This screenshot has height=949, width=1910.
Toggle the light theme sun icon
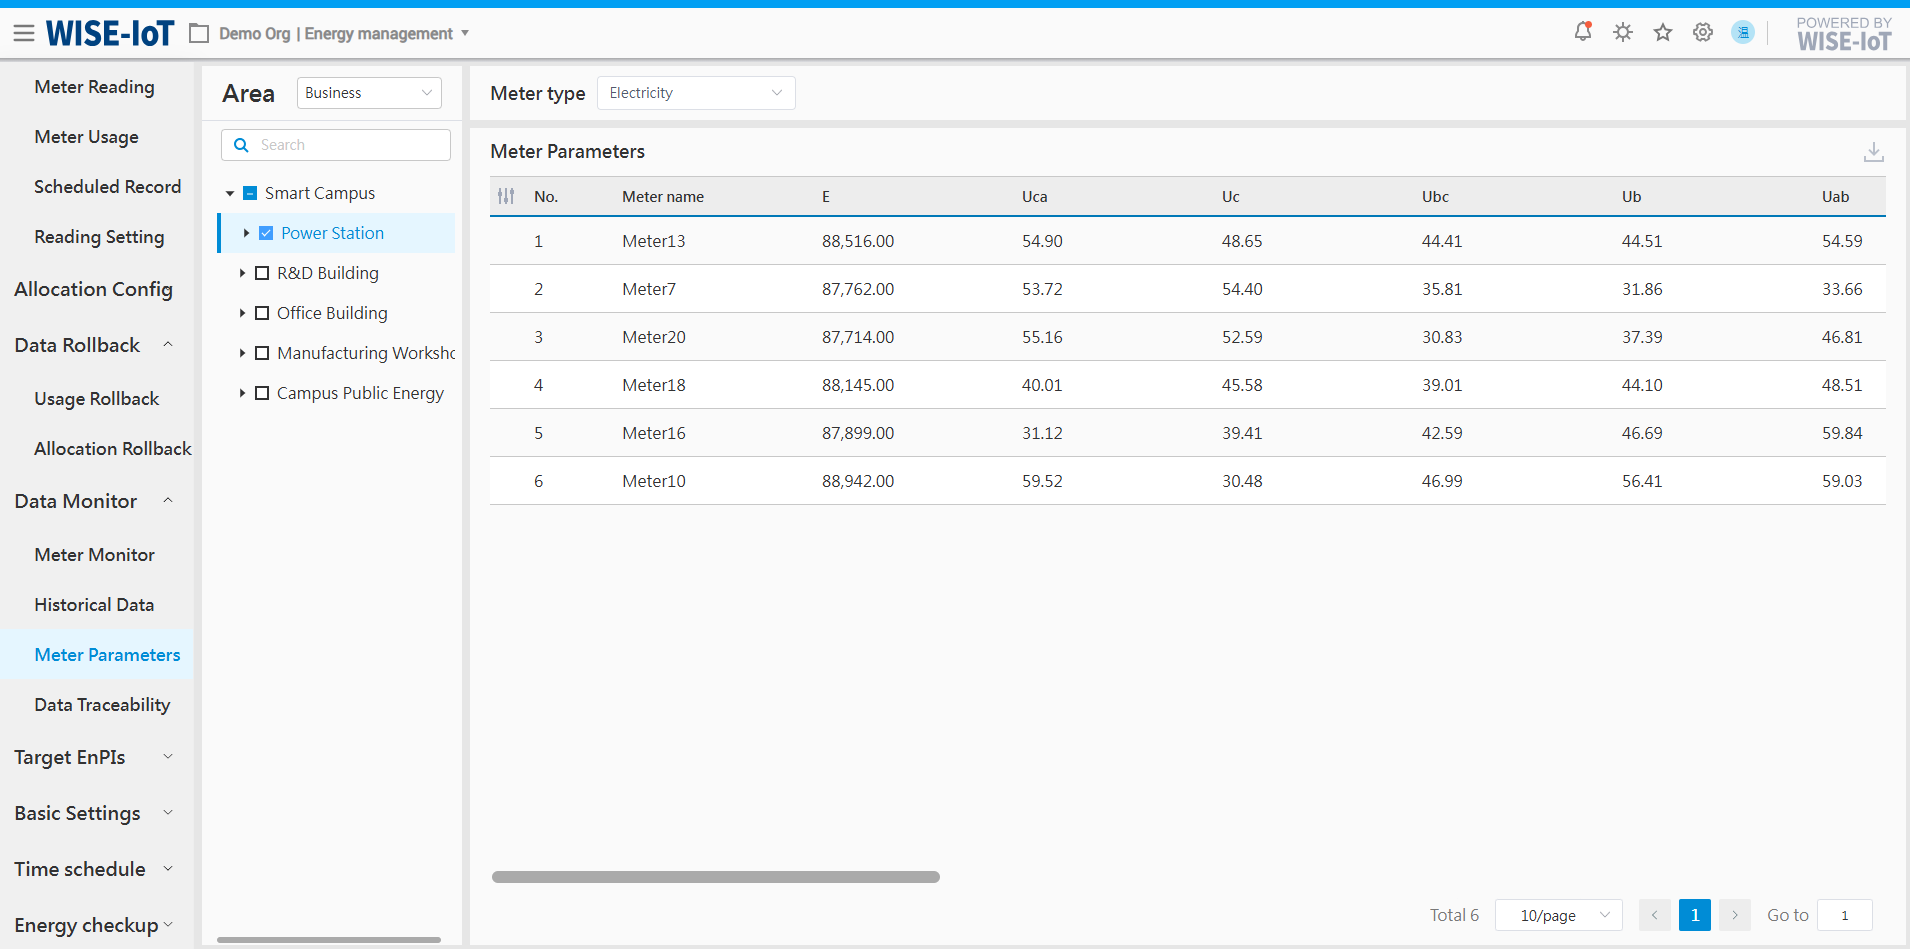1622,33
